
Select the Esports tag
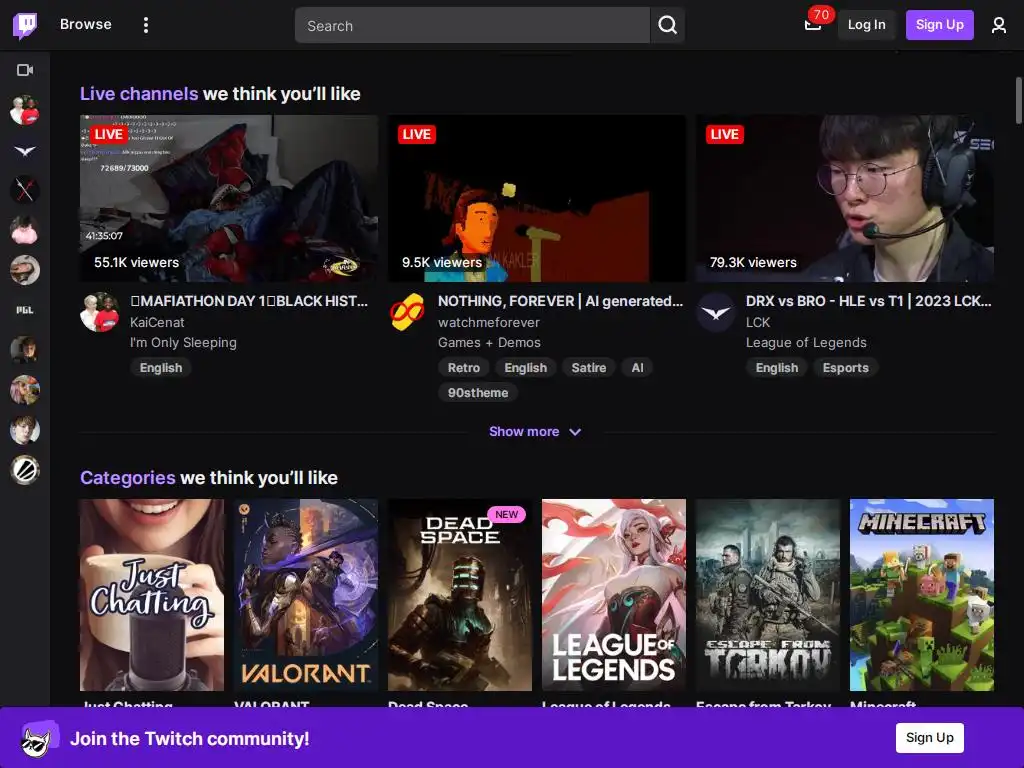point(845,368)
